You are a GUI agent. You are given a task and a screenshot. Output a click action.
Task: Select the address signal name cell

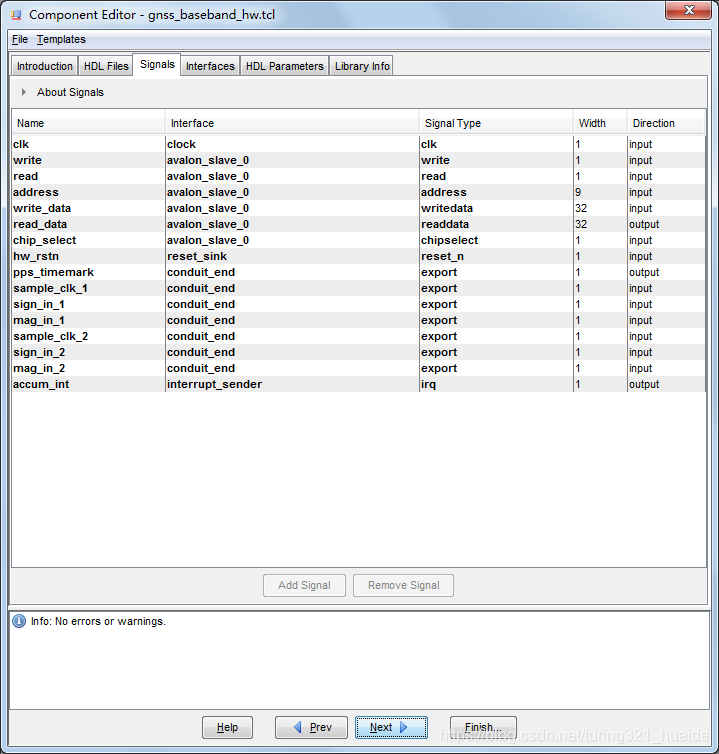tap(88, 192)
